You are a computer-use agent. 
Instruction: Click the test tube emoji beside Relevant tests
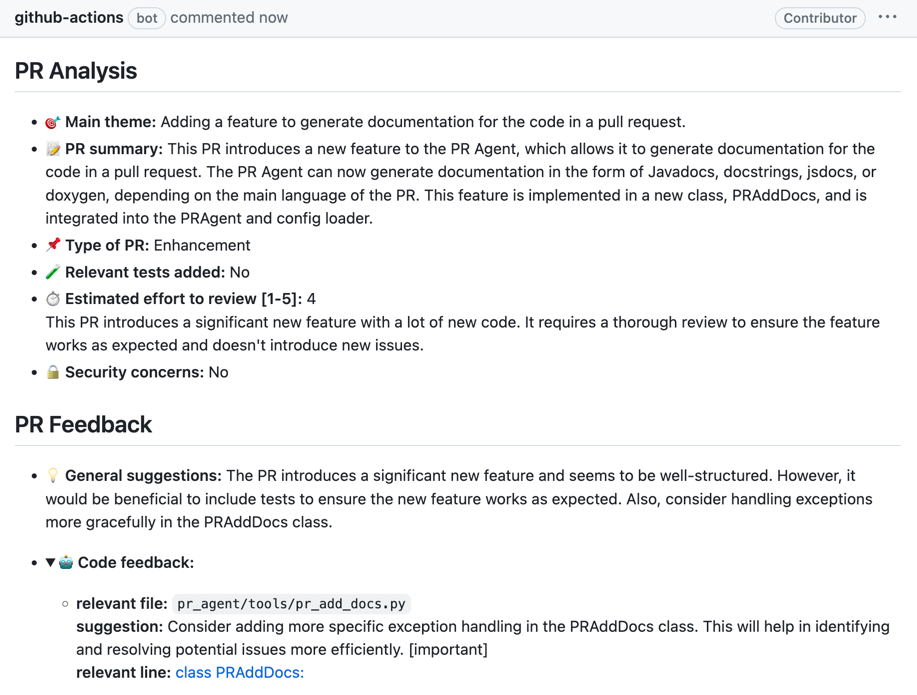point(53,272)
